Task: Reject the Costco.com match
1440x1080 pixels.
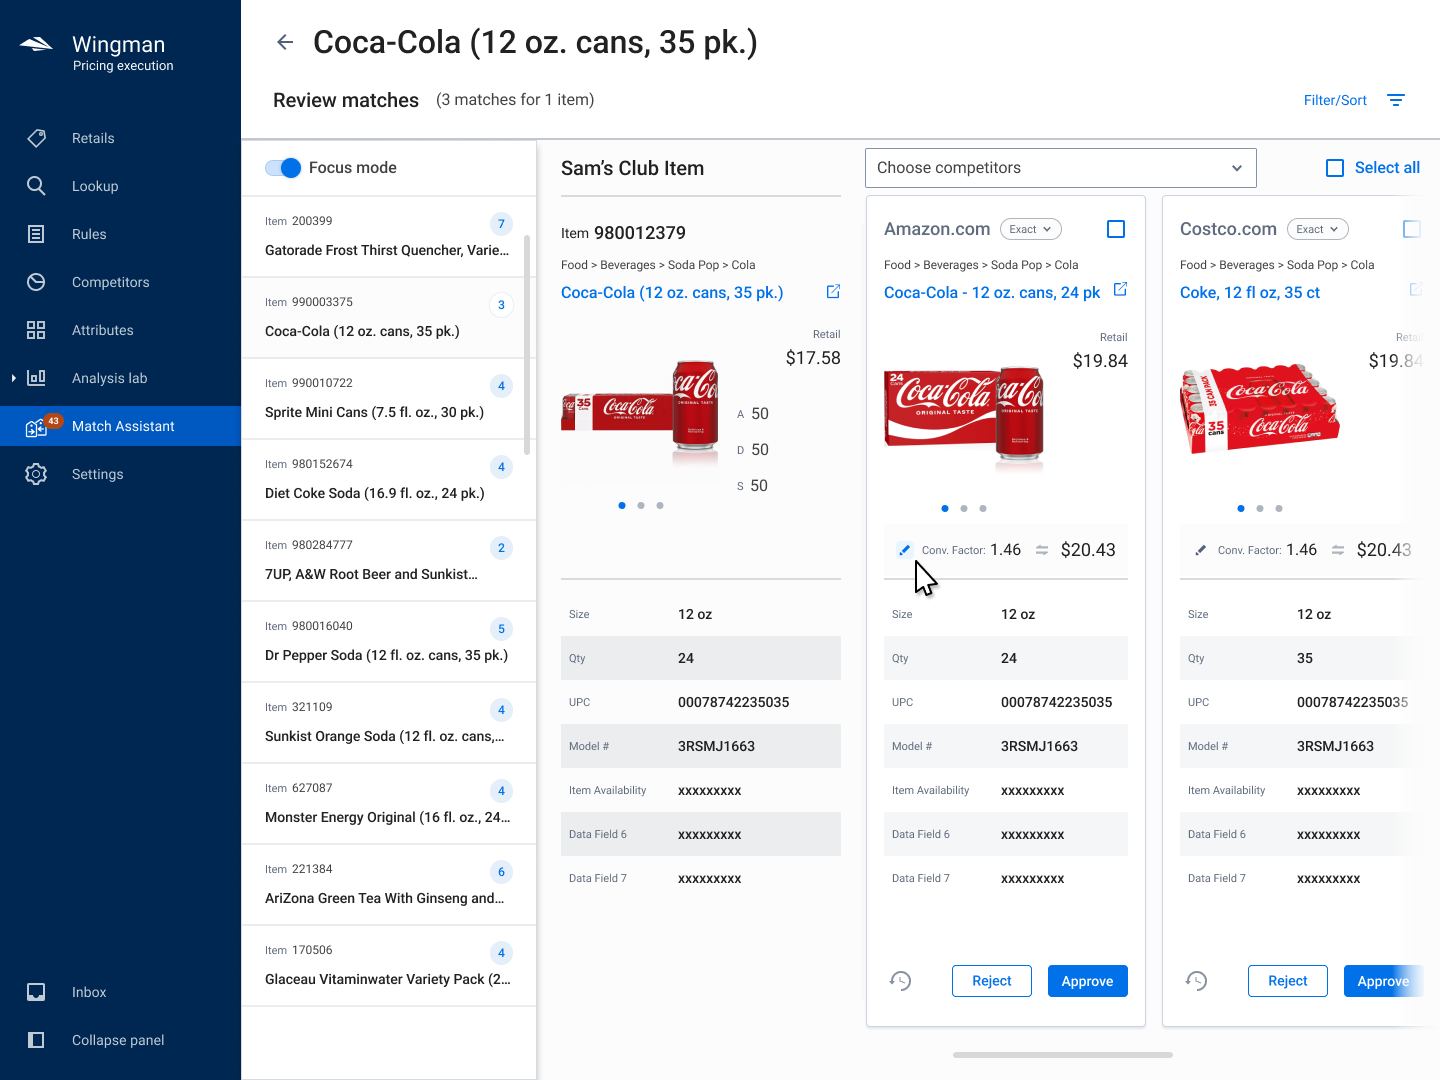Action: point(1287,981)
